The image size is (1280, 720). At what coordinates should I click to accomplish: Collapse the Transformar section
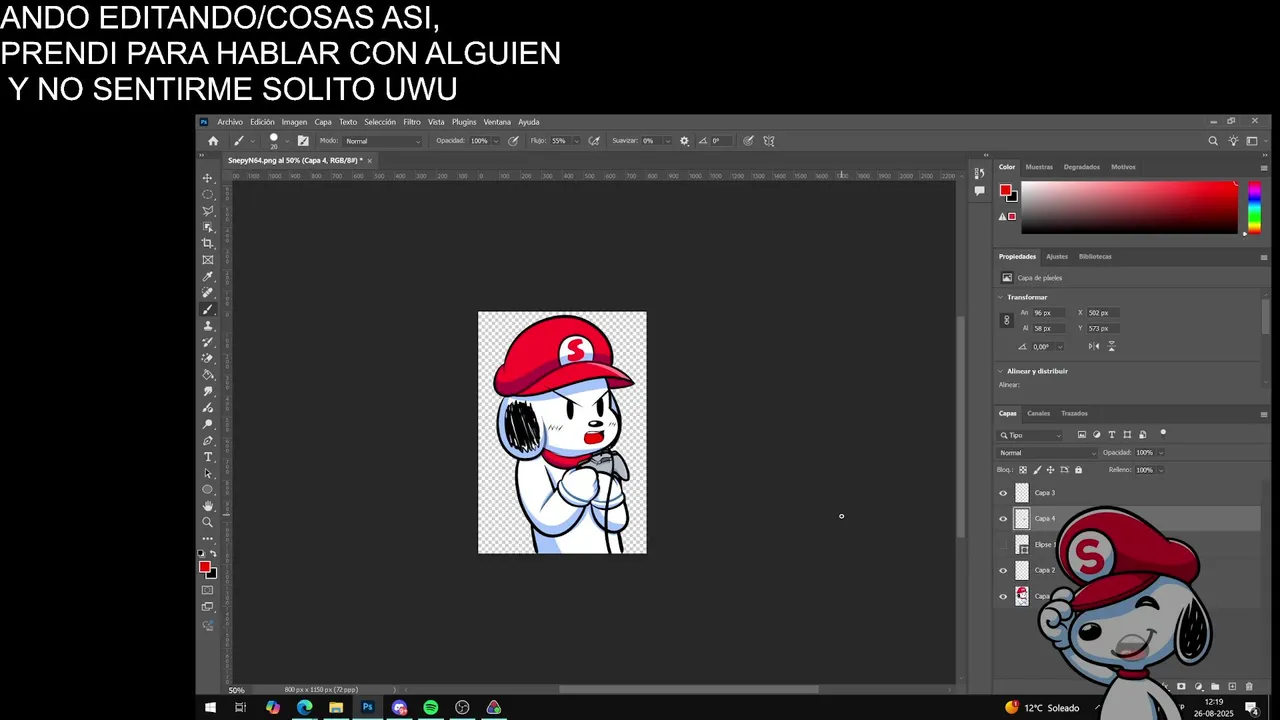1001,297
